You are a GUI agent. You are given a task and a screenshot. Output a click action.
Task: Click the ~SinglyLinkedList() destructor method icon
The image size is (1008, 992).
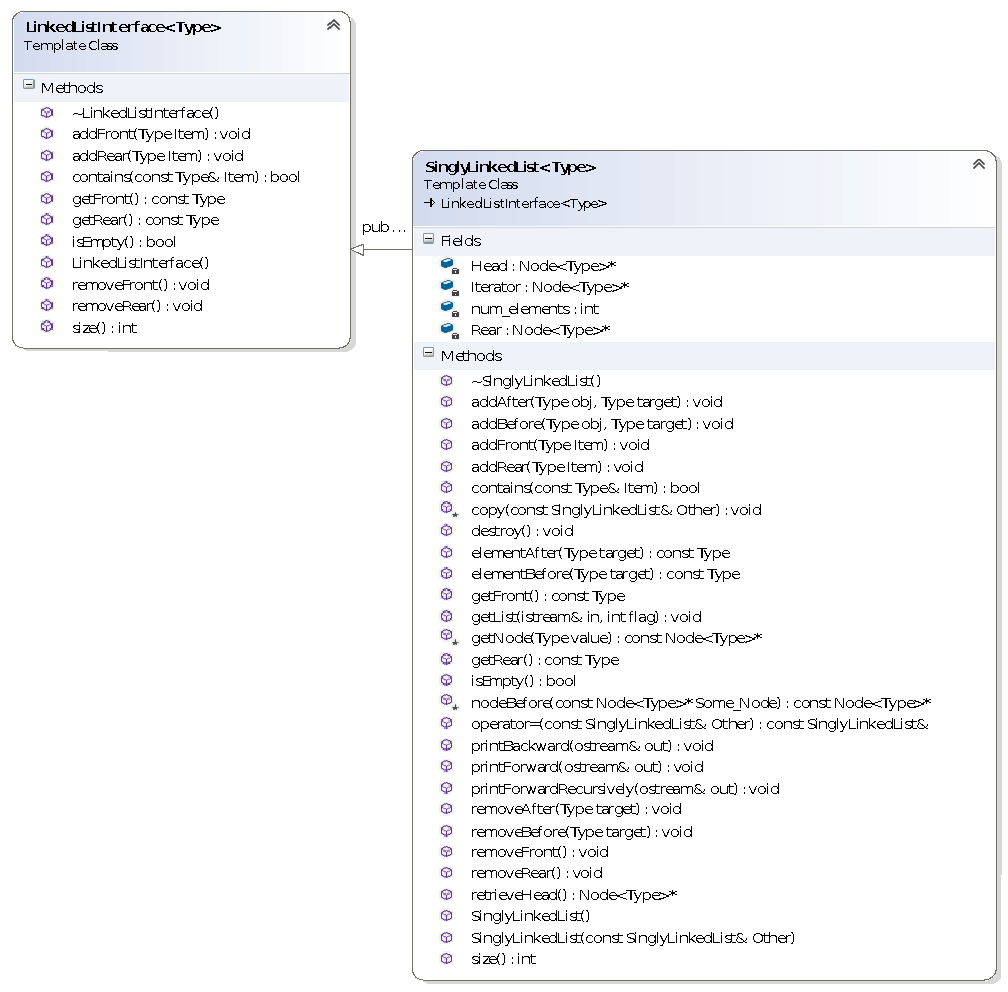click(447, 381)
